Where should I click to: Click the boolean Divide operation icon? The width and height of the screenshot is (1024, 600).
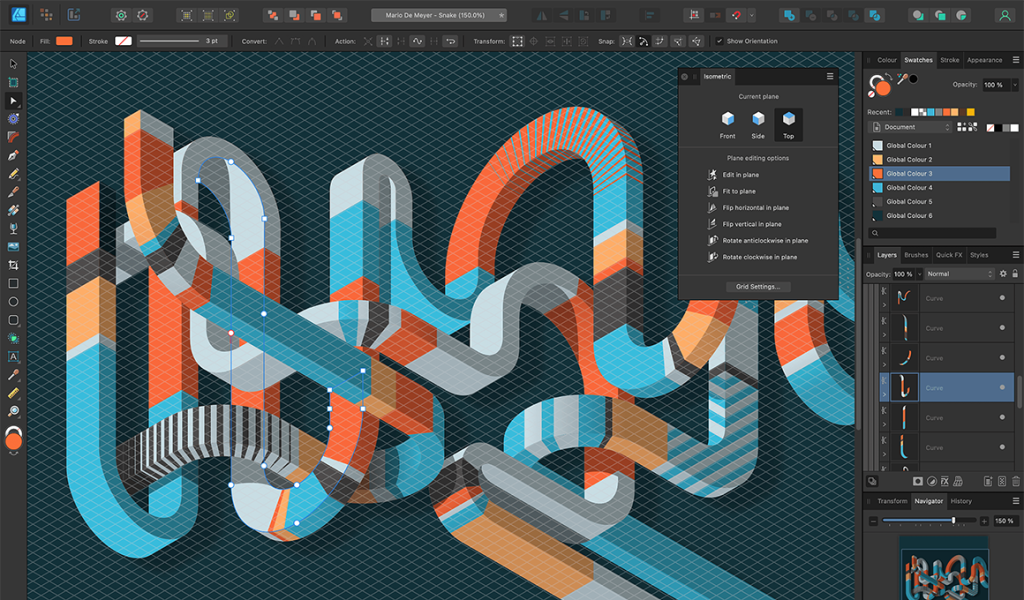pyautogui.click(x=874, y=15)
